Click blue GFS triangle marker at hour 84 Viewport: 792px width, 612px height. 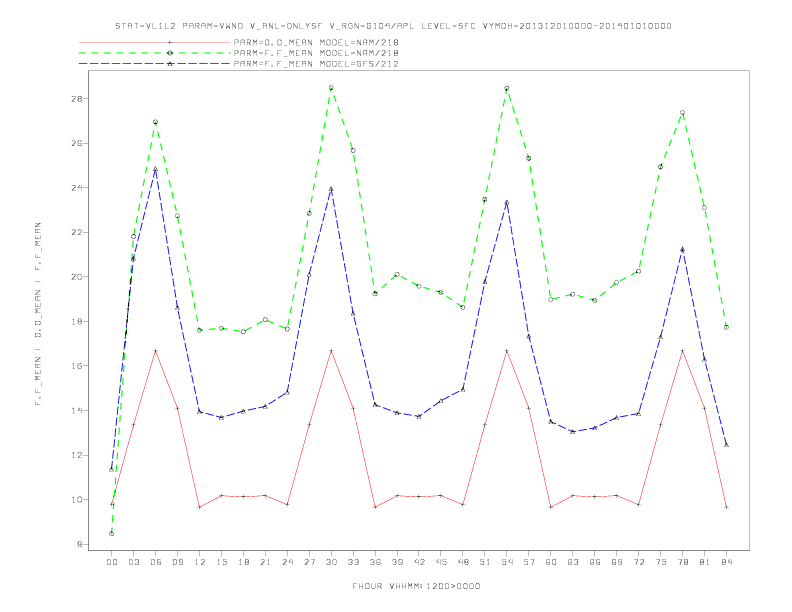pyautogui.click(x=726, y=445)
